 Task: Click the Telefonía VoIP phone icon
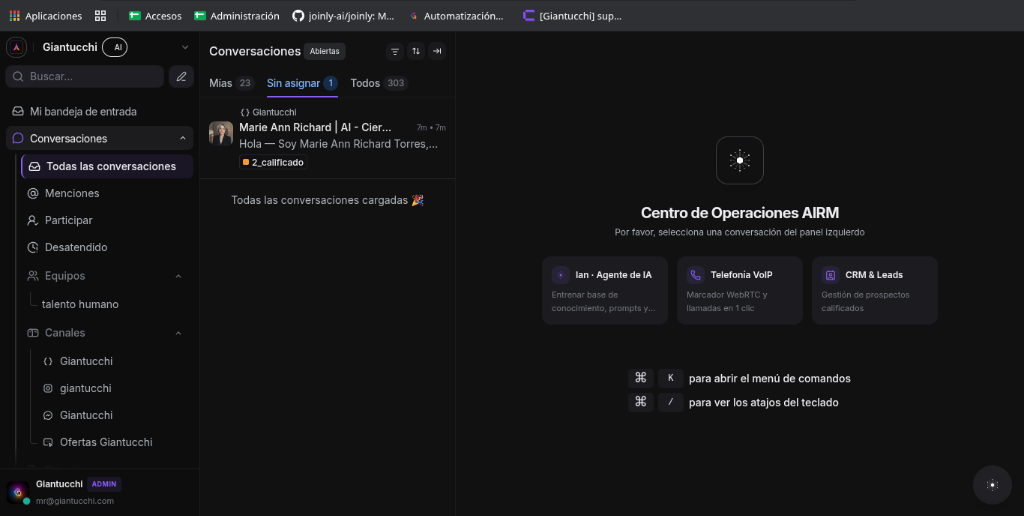point(696,275)
